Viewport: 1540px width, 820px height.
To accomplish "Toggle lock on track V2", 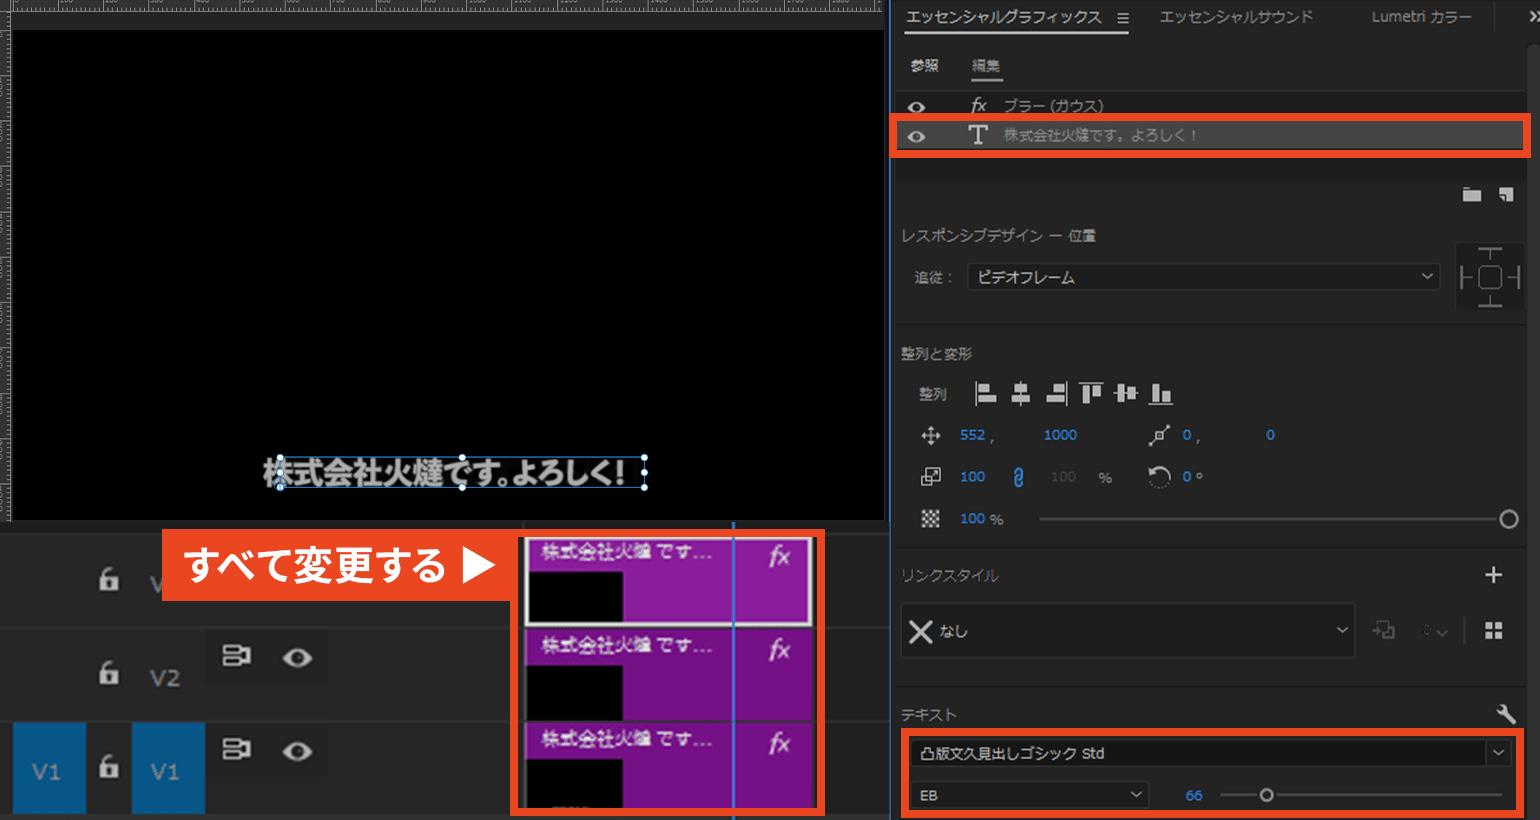I will click(109, 673).
